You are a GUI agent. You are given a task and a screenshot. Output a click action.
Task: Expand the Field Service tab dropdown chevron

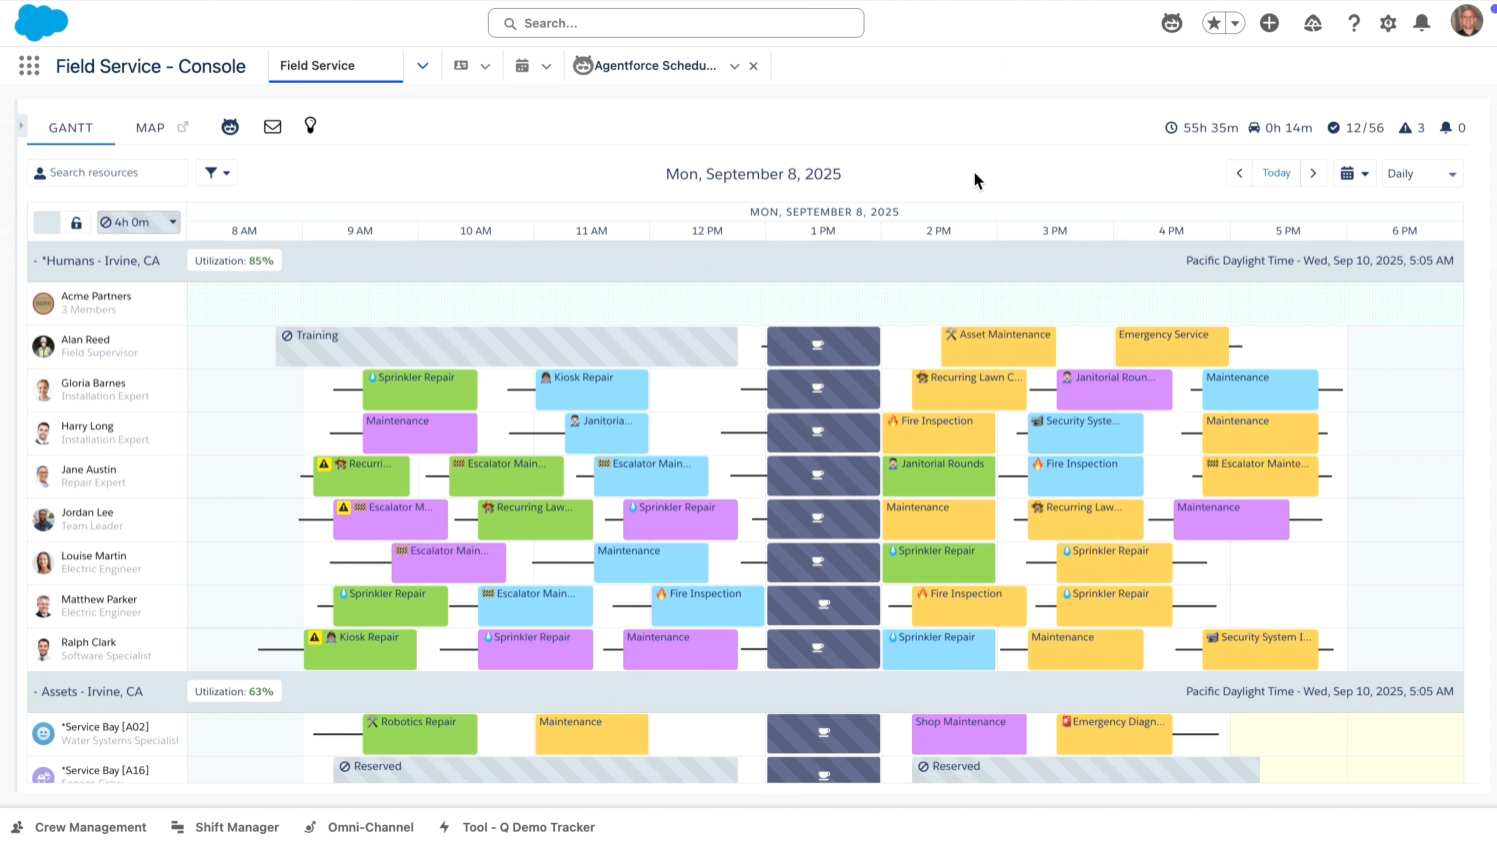[422, 66]
